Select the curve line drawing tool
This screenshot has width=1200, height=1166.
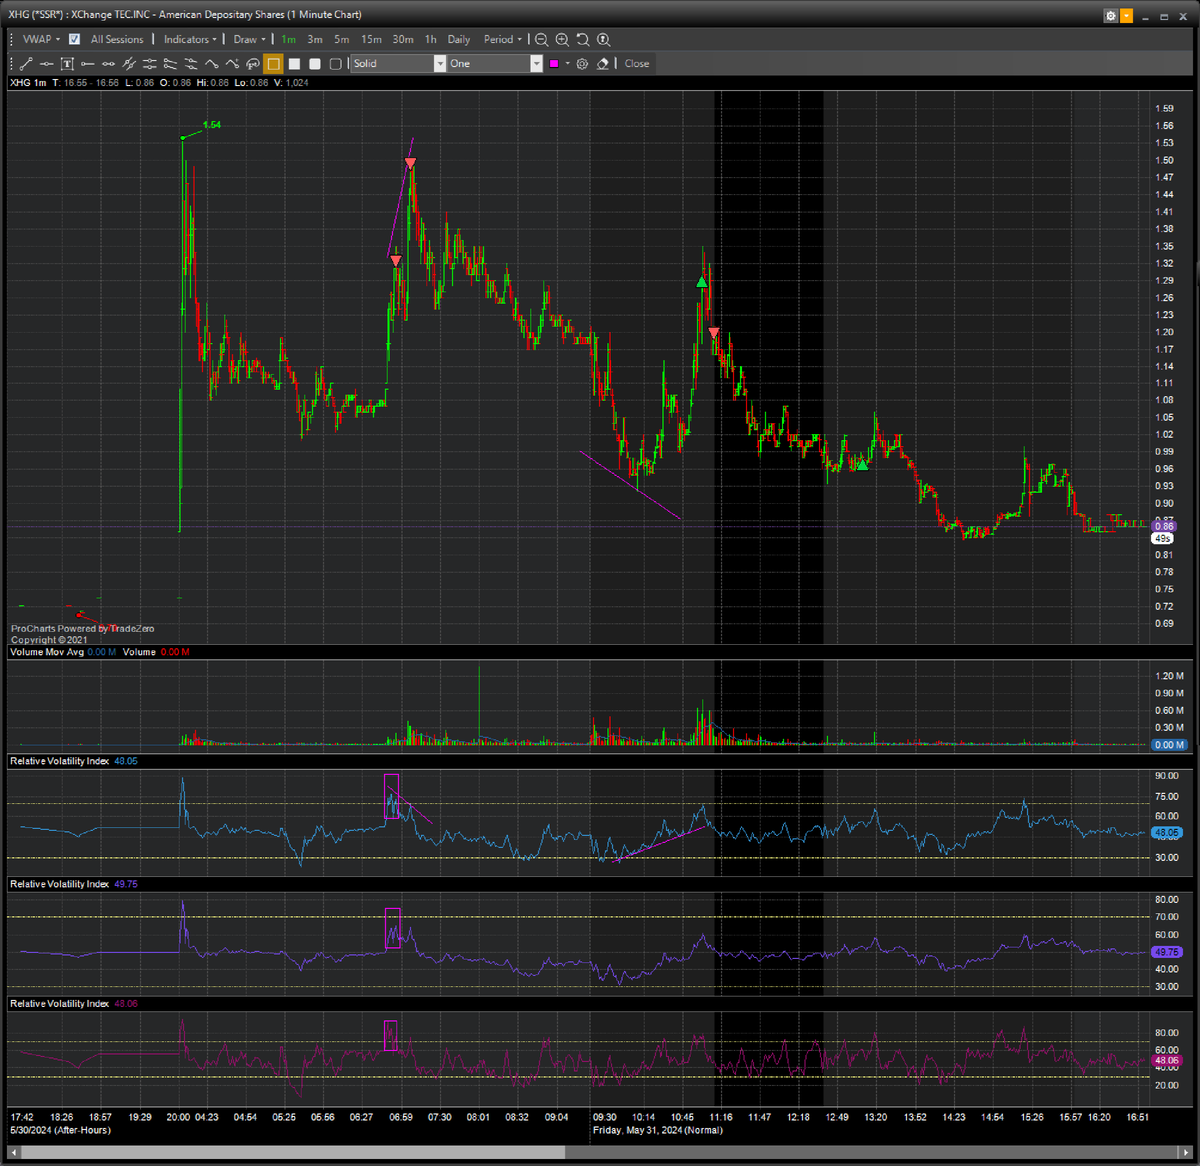click(211, 64)
